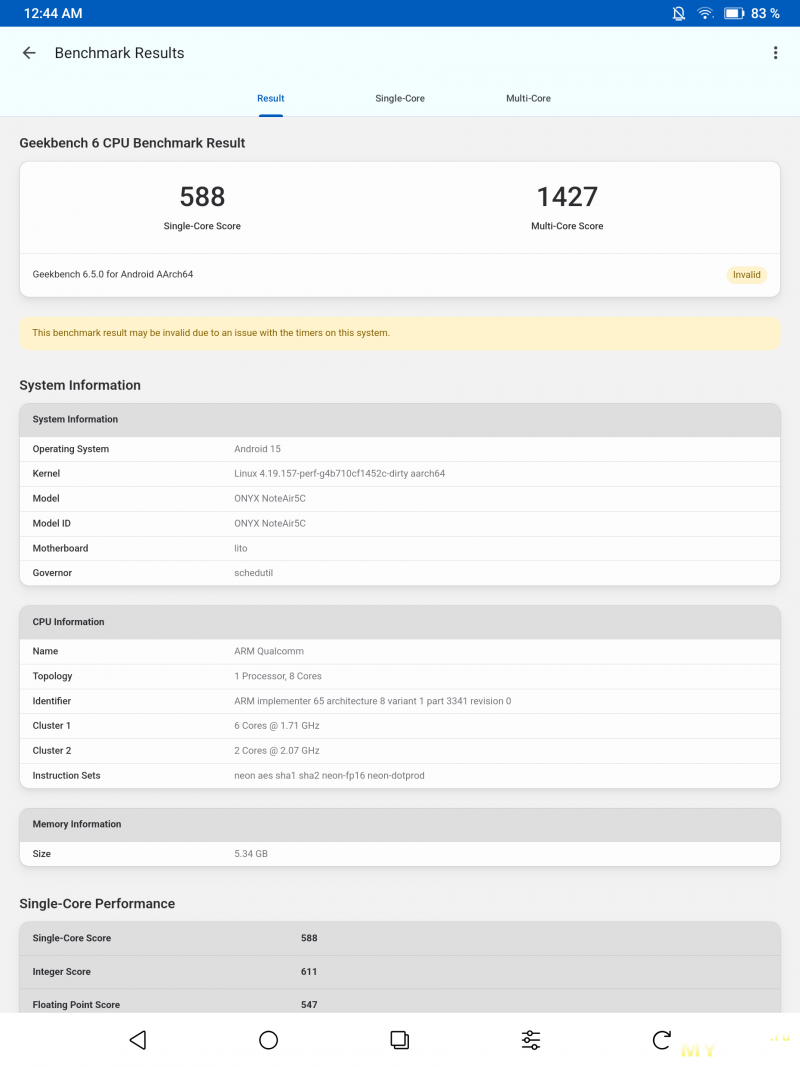800x1067 pixels.
Task: Tap the 588 Single-Core Score
Action: click(202, 197)
